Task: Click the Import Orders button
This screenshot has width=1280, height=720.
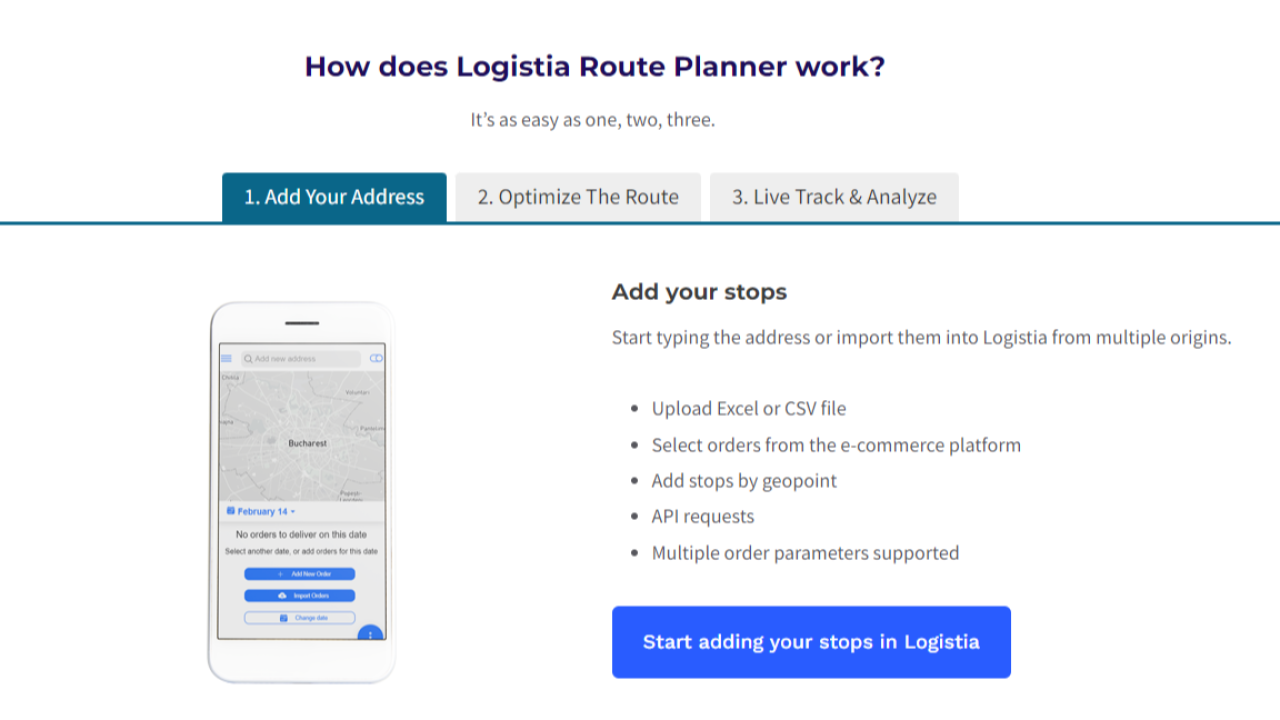Action: point(300,596)
